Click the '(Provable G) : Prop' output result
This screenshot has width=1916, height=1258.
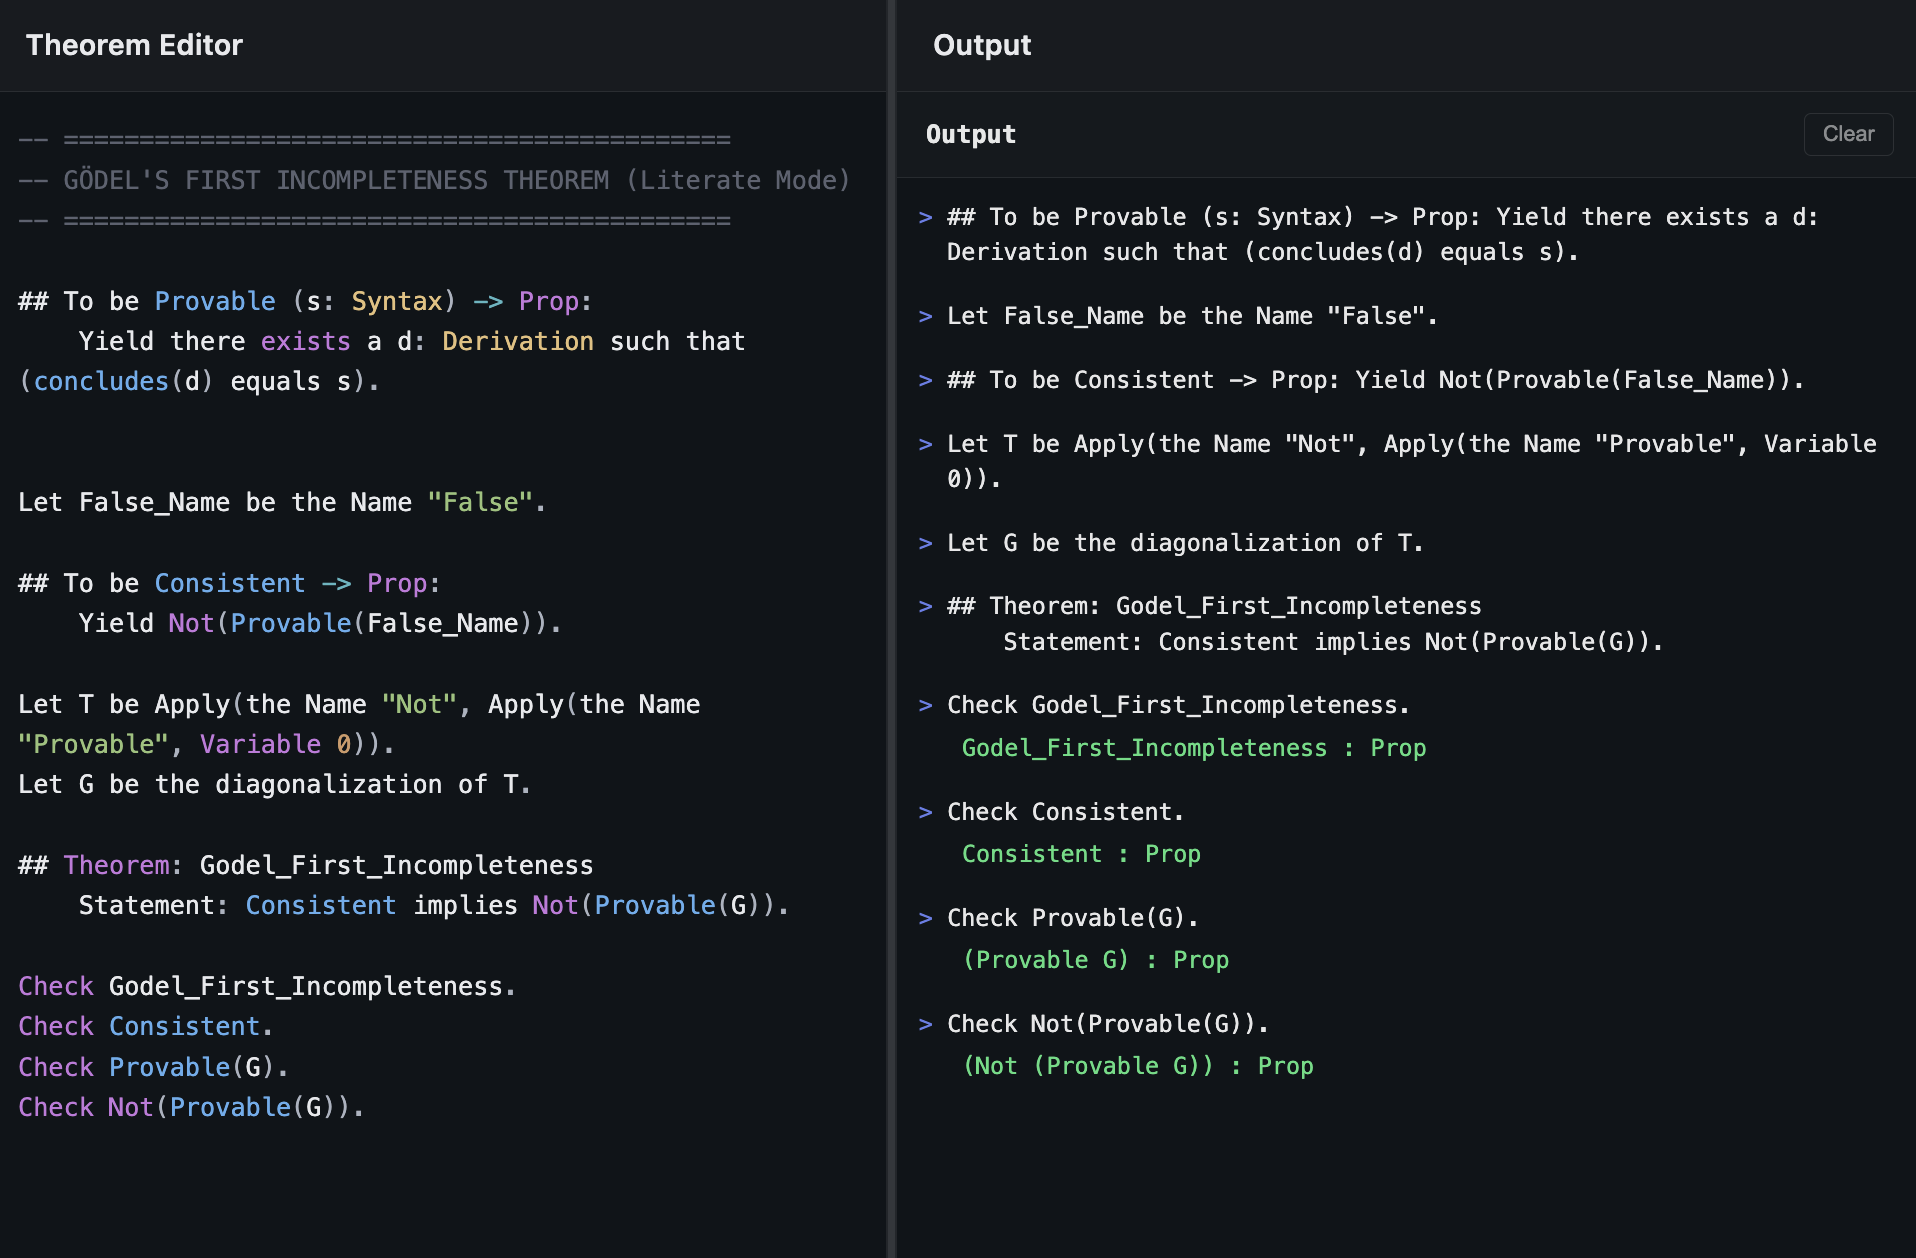(x=1094, y=959)
